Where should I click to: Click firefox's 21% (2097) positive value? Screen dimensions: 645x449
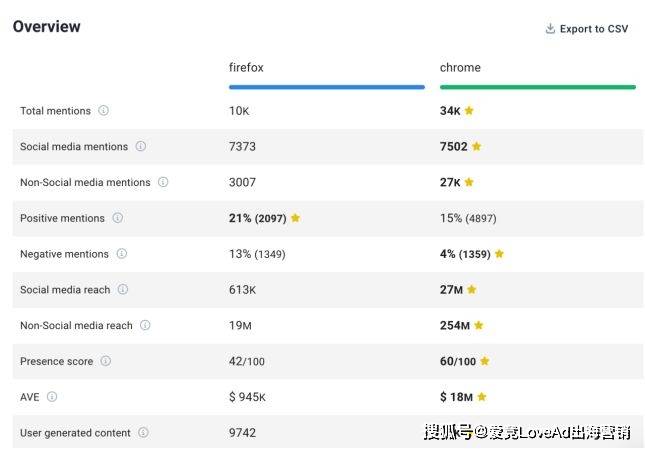point(258,218)
